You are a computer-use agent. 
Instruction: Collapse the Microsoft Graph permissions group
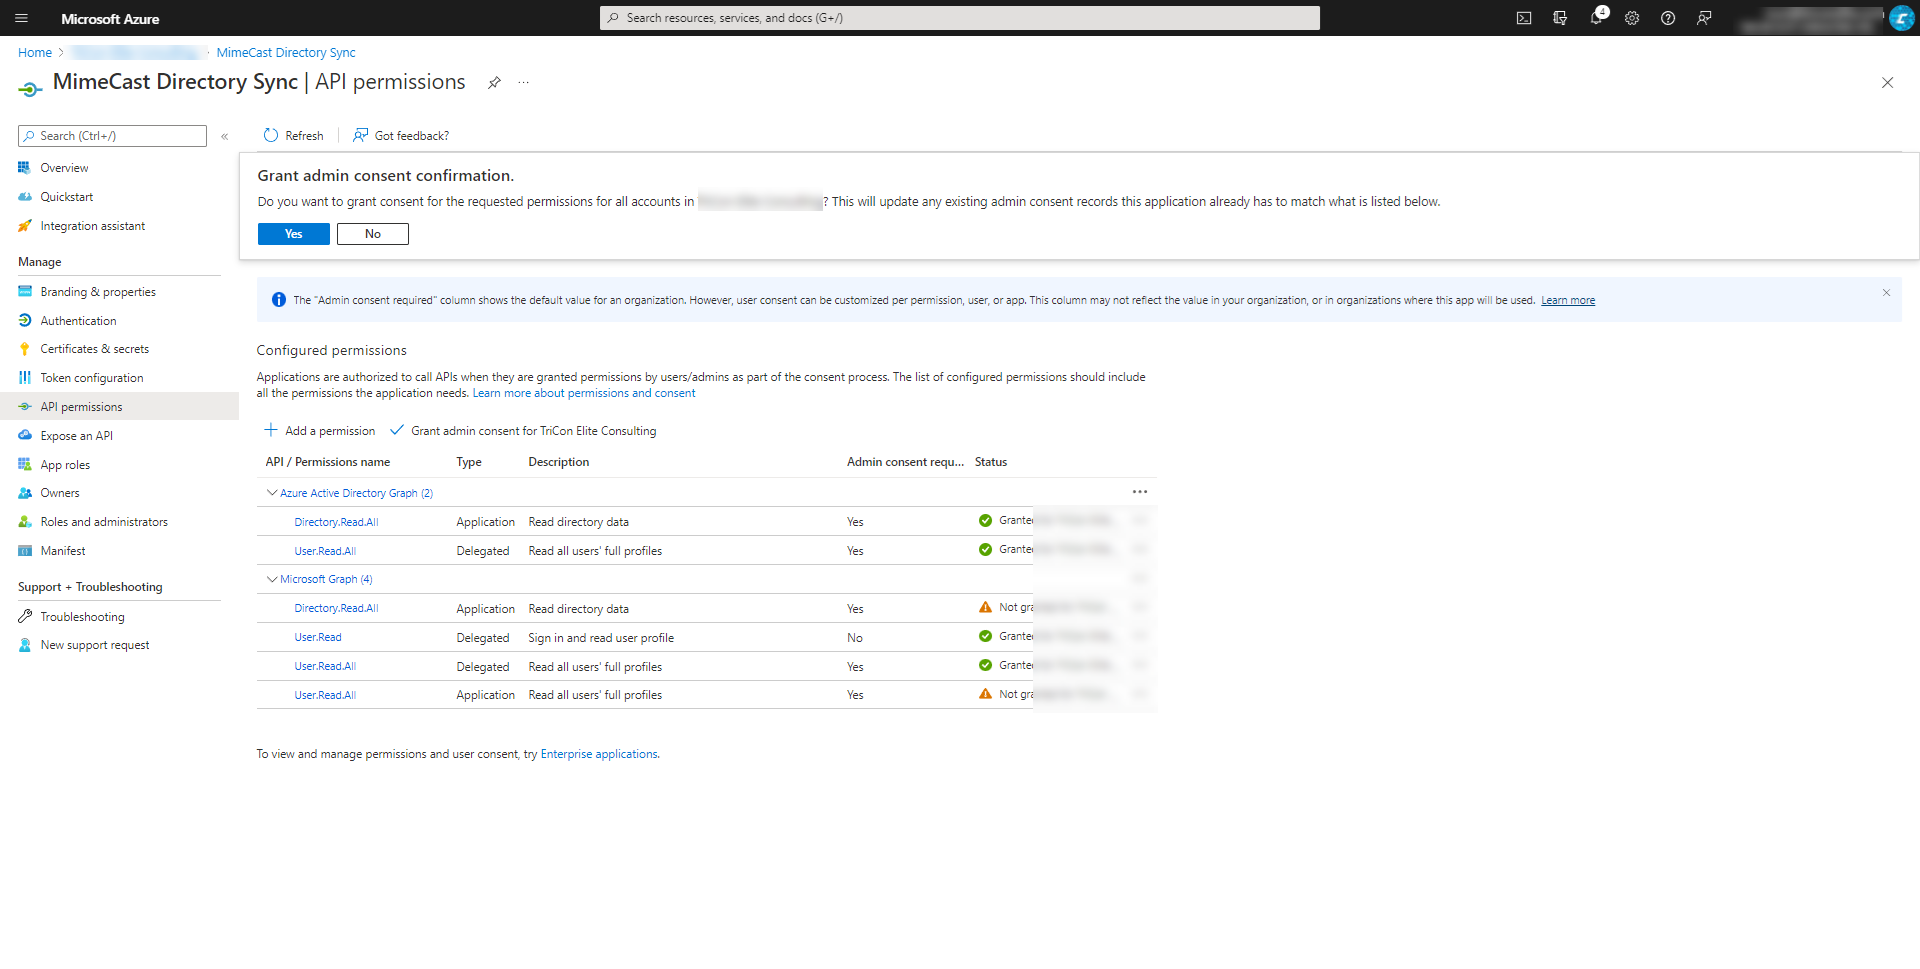pos(272,579)
